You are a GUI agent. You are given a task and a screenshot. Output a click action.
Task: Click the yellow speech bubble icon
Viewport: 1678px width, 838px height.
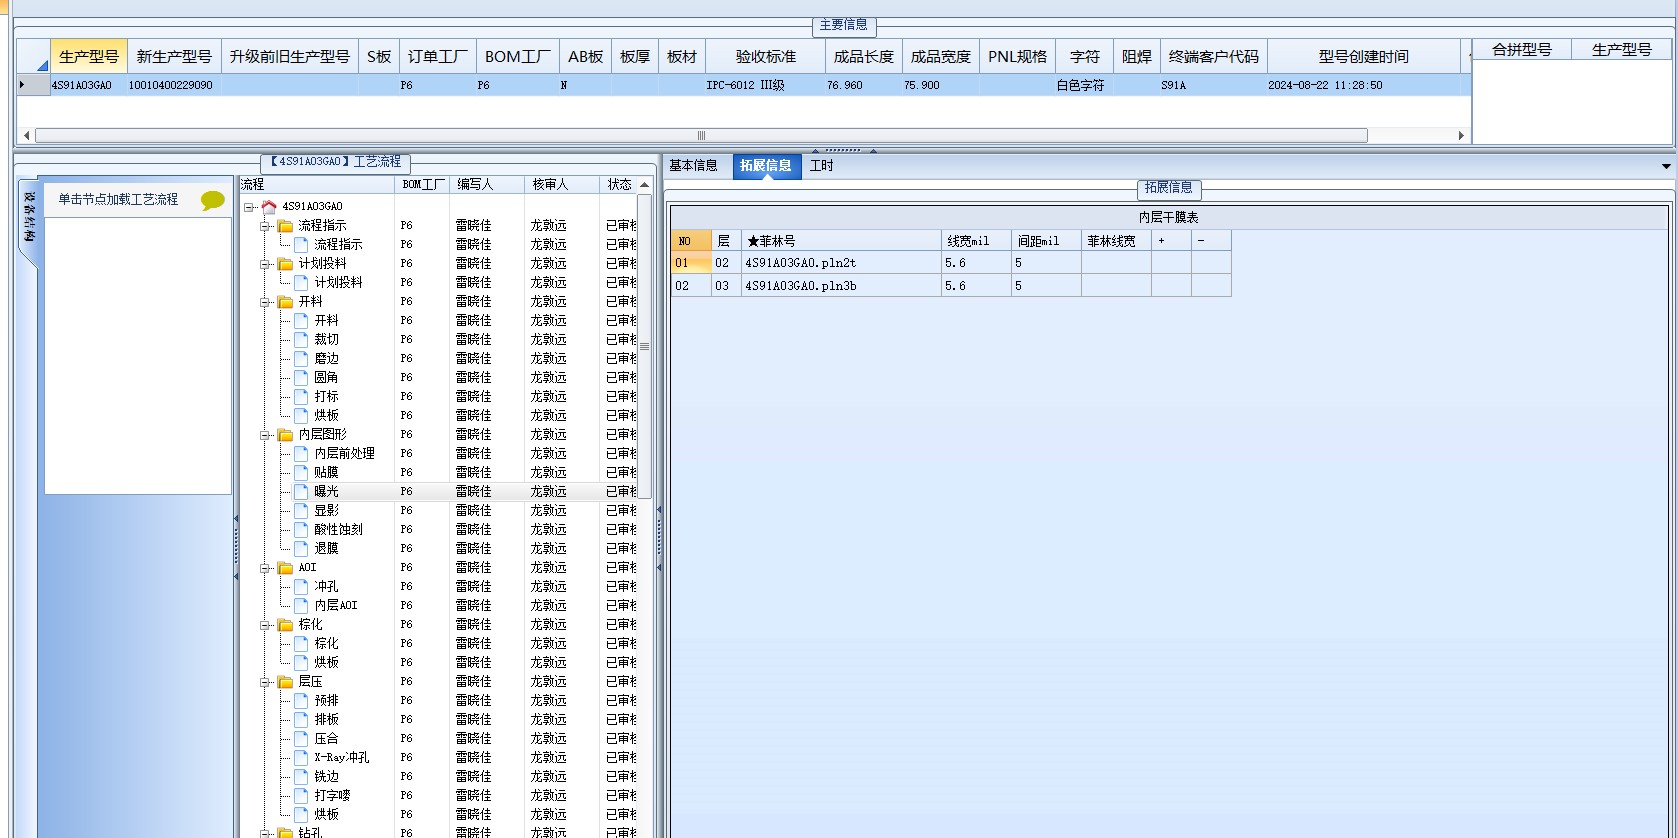point(213,200)
